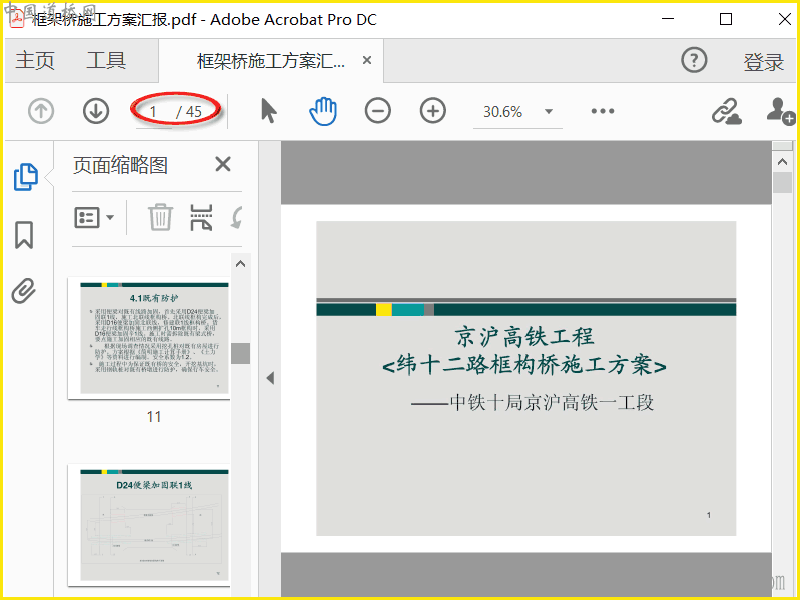Open the attachments paperclip panel
This screenshot has width=800, height=600.
(x=24, y=291)
